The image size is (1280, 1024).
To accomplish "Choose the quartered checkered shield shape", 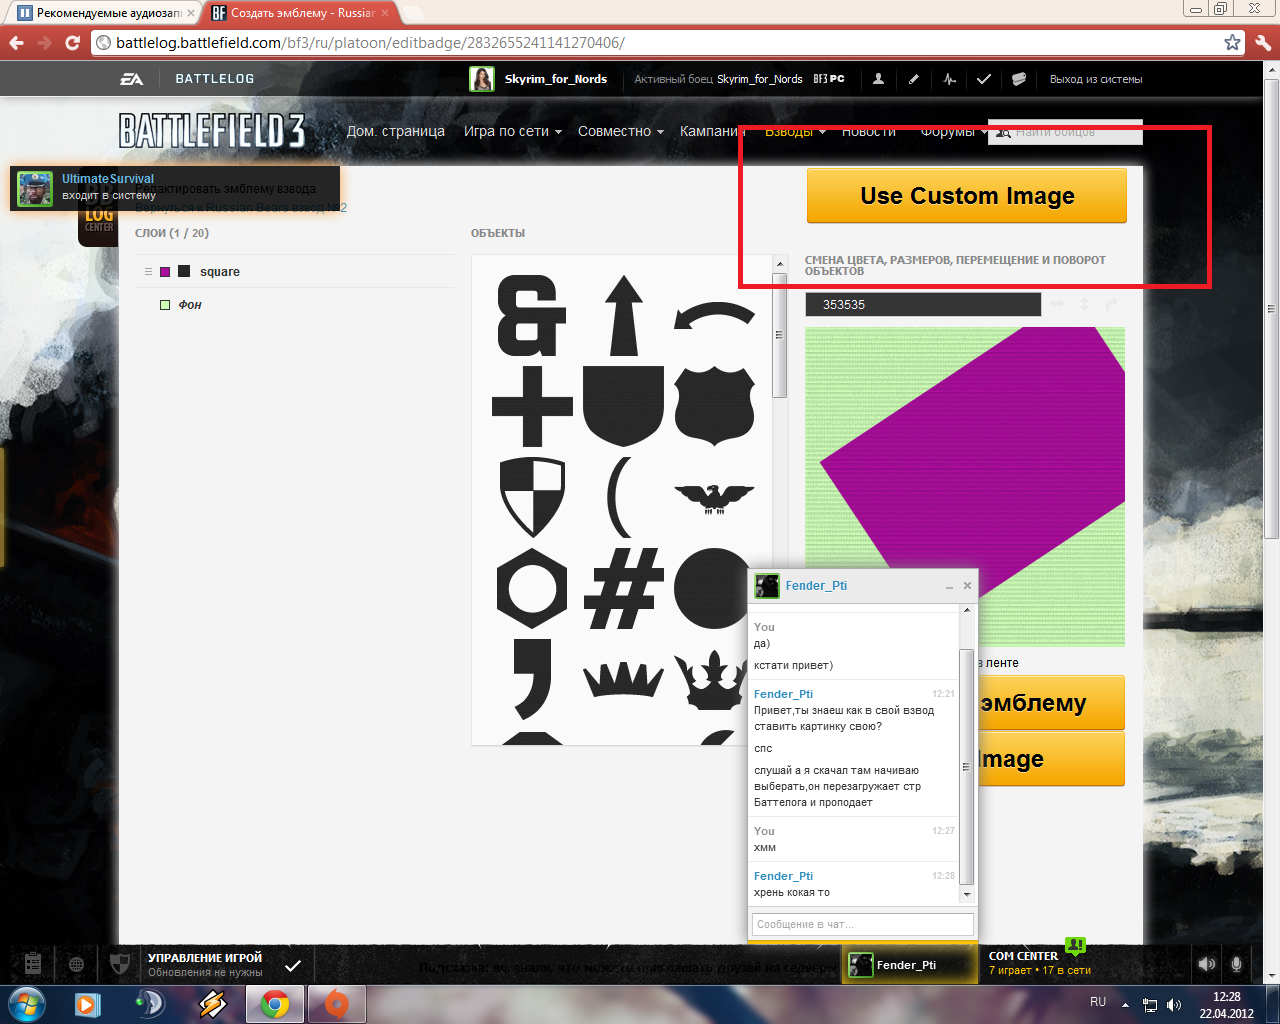I will click(x=532, y=497).
